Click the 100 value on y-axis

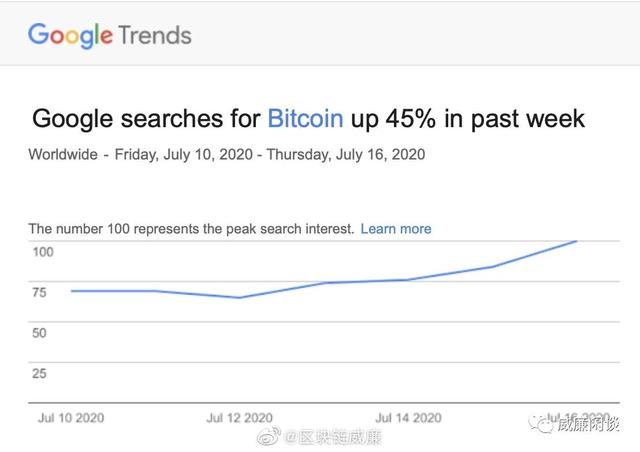(42, 251)
